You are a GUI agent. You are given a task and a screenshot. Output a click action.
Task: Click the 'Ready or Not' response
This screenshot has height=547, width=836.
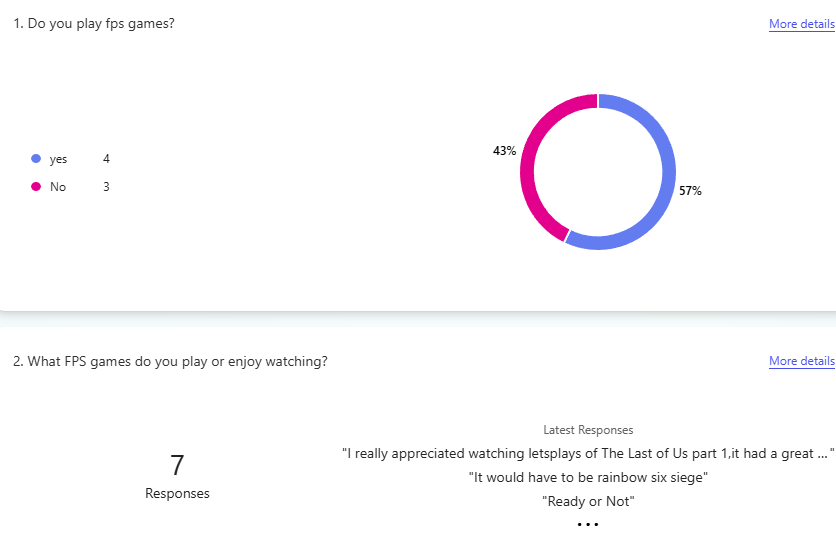(x=588, y=501)
